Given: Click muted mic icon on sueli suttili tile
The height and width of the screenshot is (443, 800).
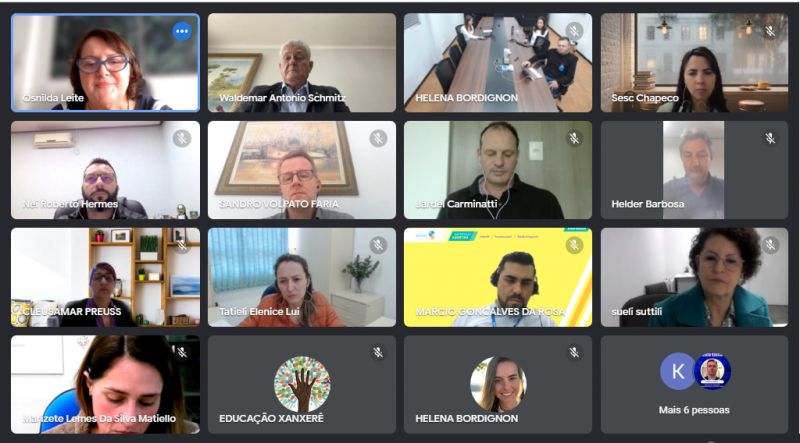Looking at the screenshot, I should pos(770,245).
